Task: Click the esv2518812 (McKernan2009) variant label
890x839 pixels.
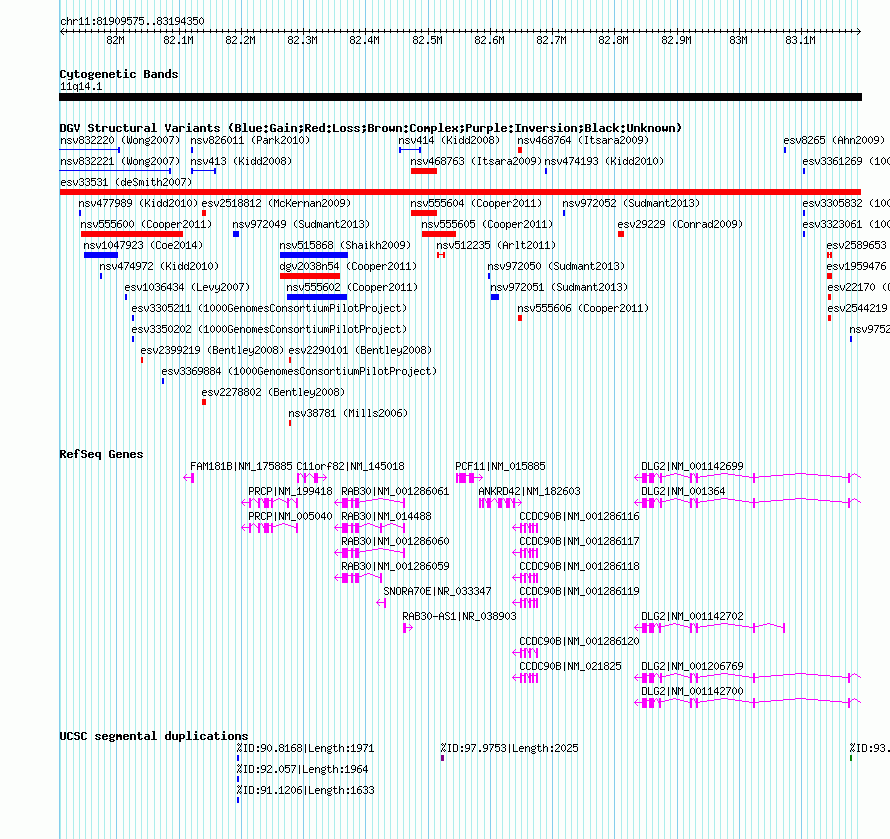Action: tap(276, 203)
